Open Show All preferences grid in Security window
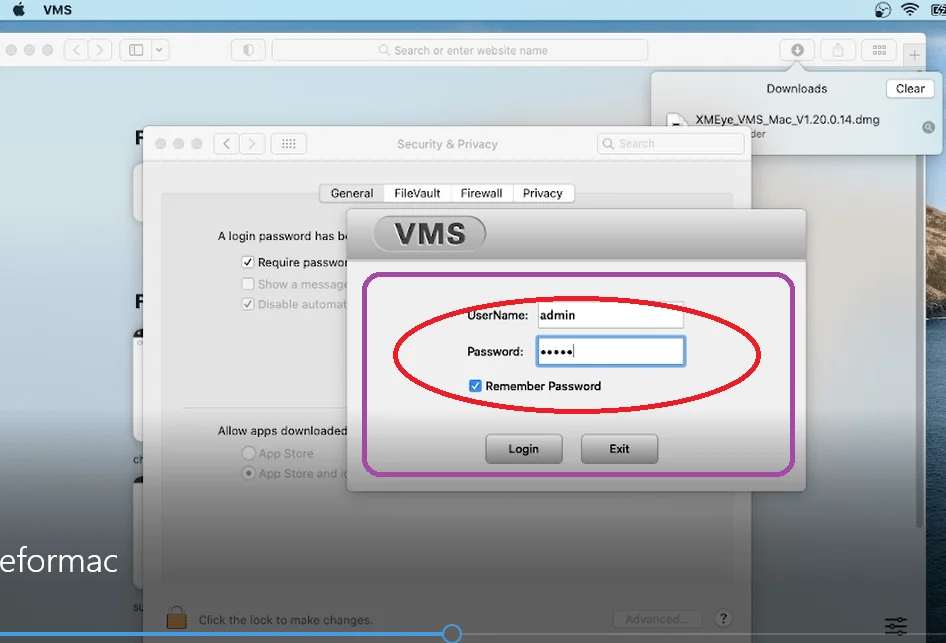The height and width of the screenshot is (643, 946). click(x=288, y=143)
